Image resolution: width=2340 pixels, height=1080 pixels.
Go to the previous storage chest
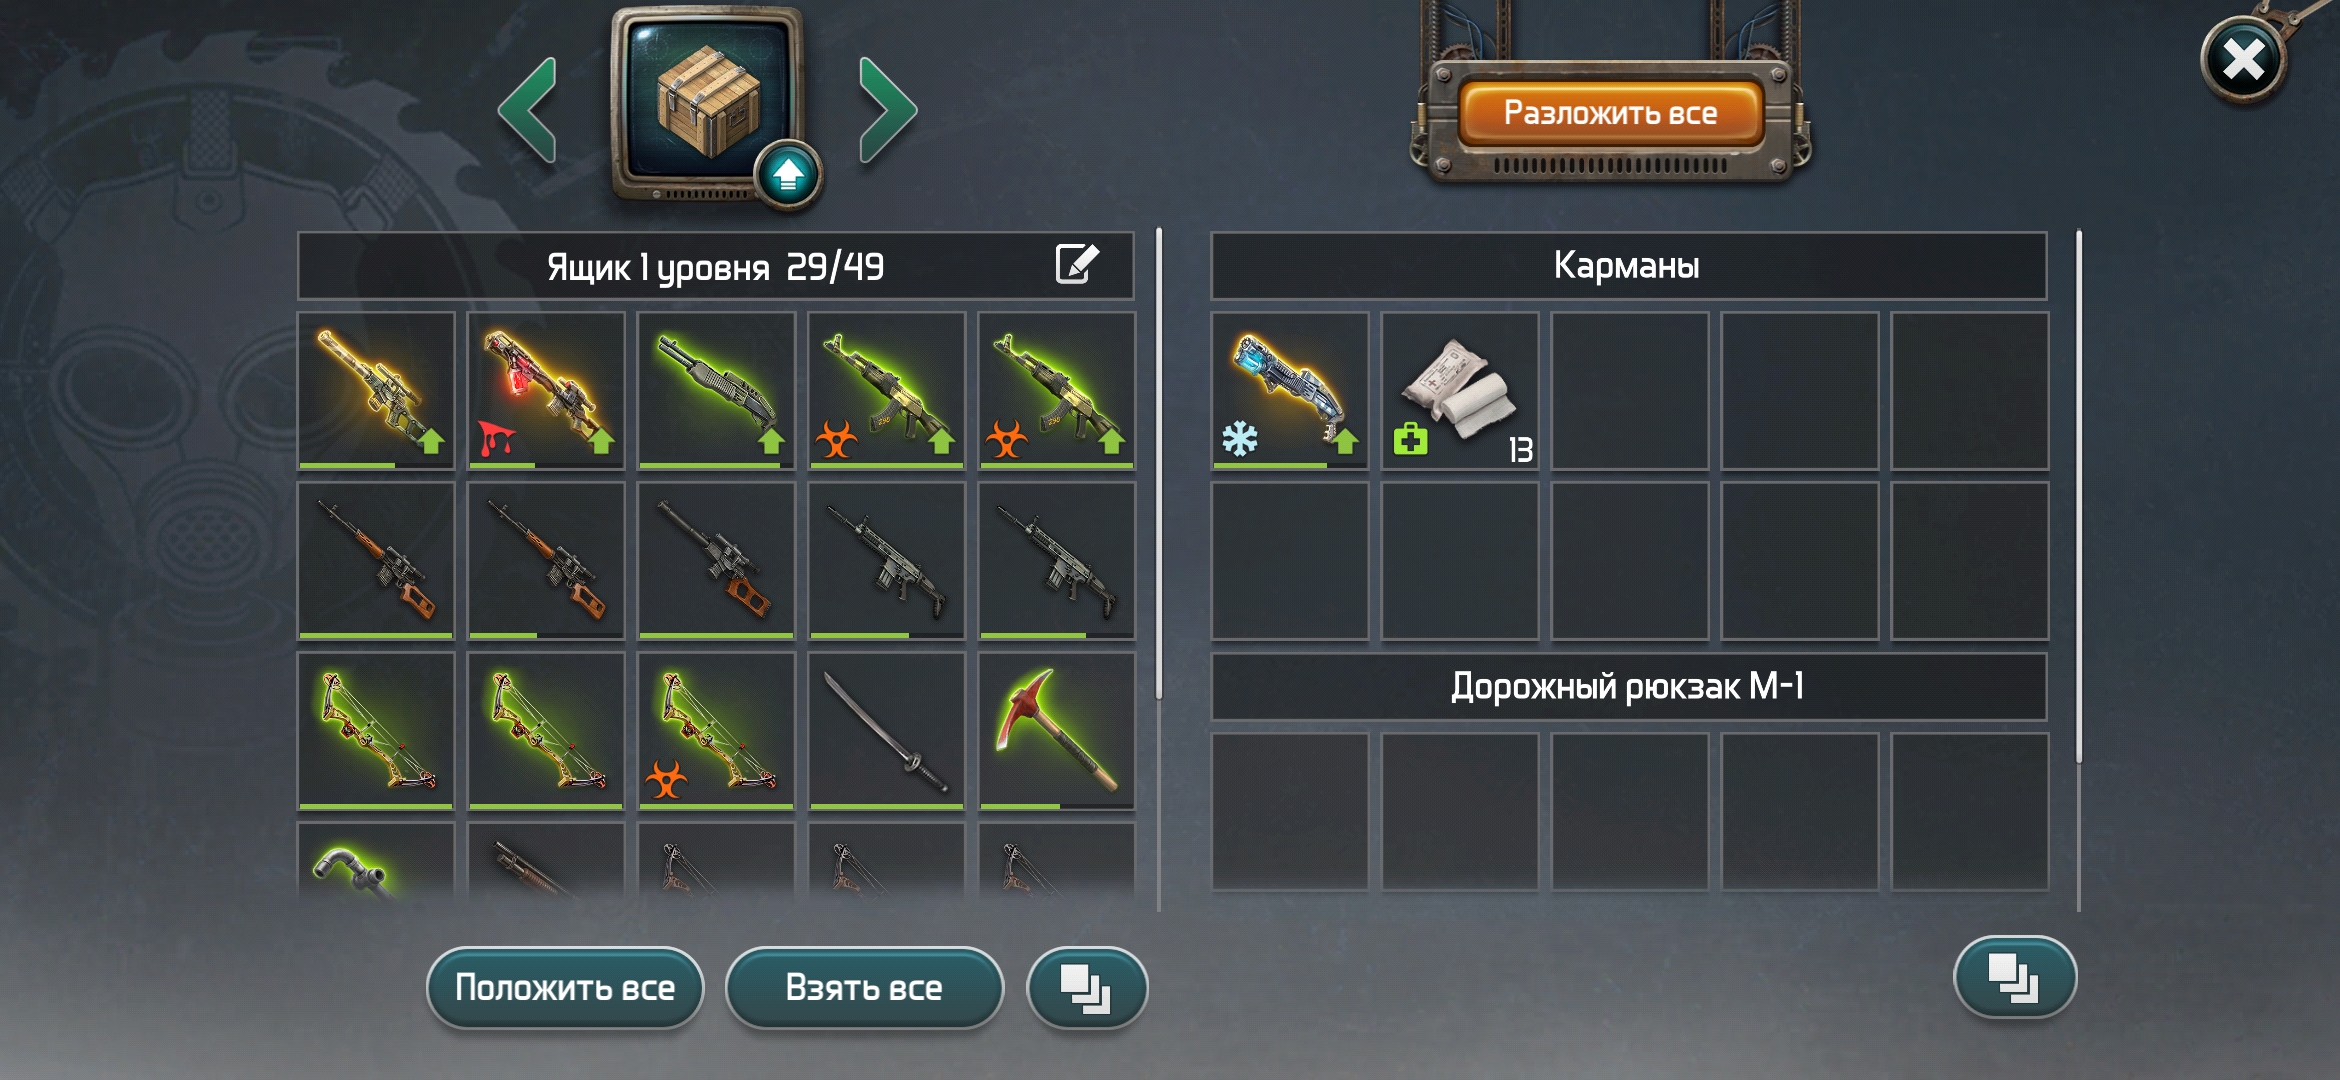[x=527, y=110]
